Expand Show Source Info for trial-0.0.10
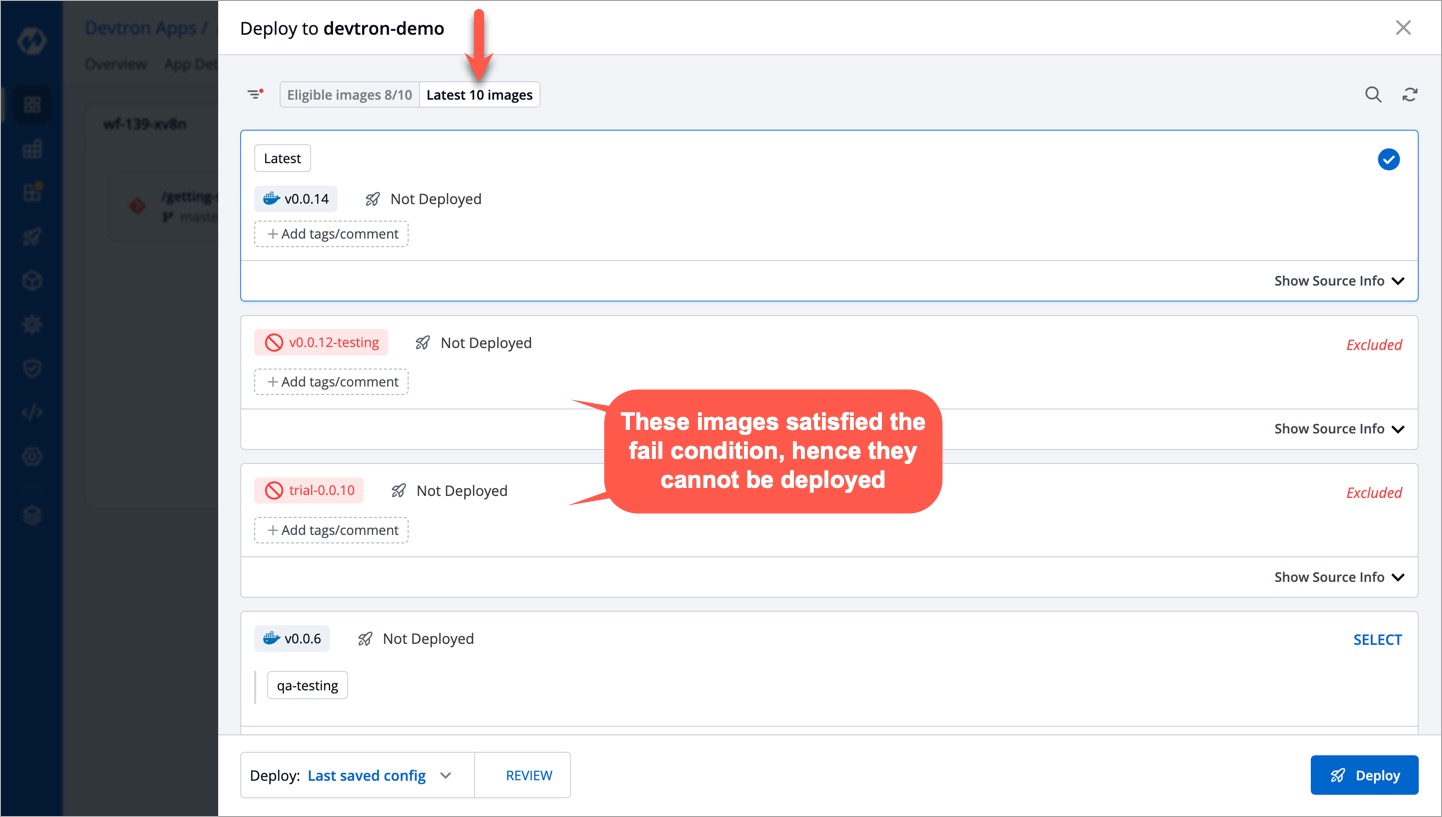Screen dimensions: 1442x817 (x=1339, y=577)
